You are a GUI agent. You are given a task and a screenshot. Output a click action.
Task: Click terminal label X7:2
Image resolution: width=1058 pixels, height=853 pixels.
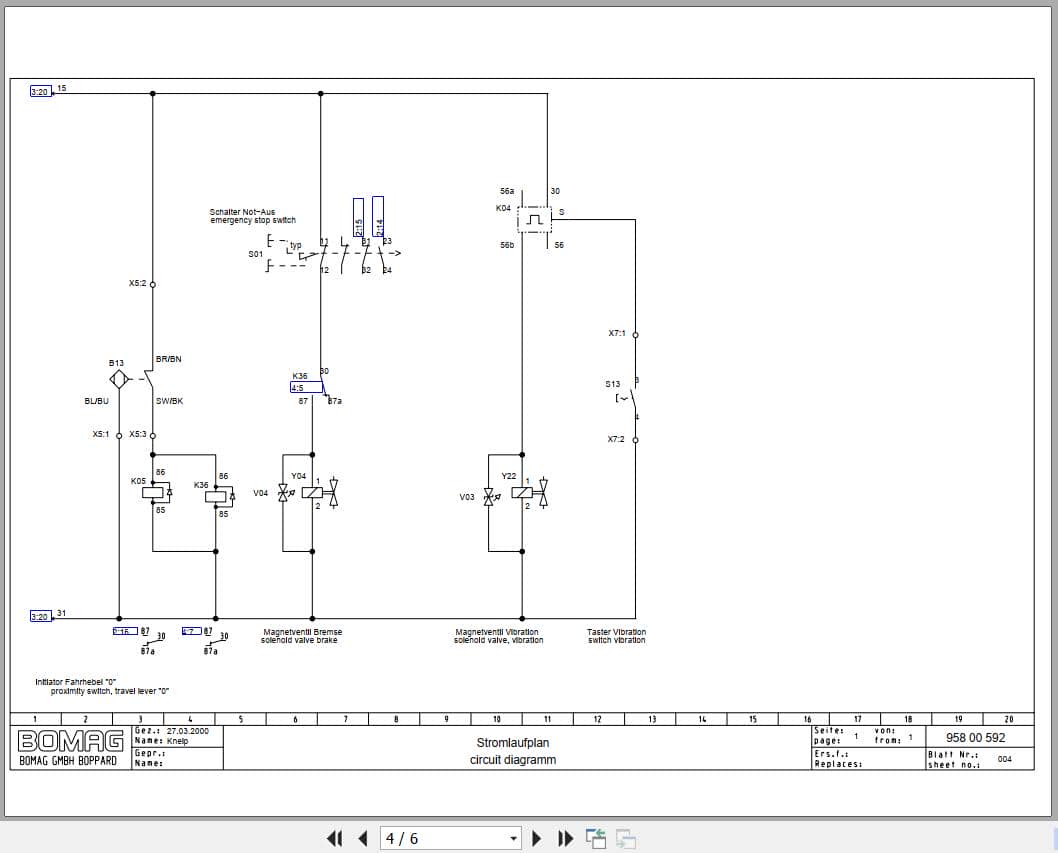pos(616,439)
